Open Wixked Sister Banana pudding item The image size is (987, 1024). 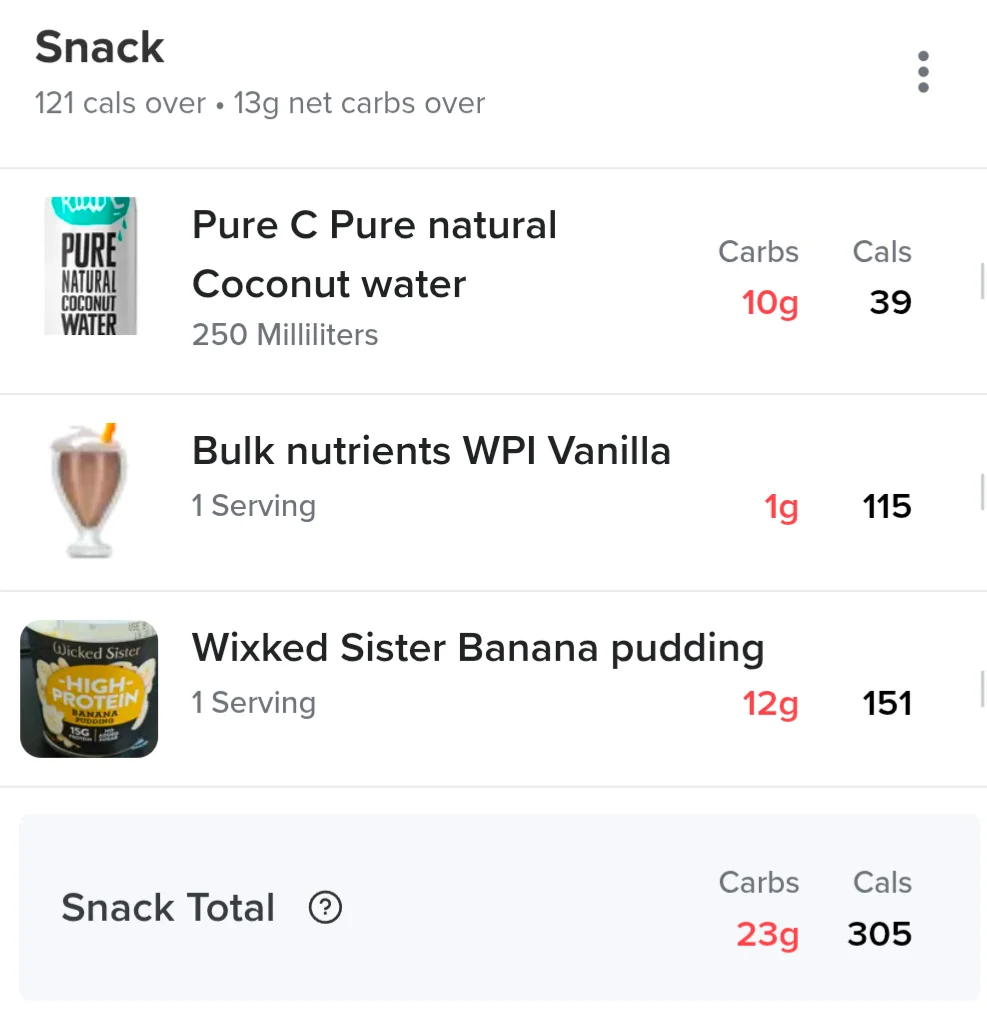click(493, 689)
